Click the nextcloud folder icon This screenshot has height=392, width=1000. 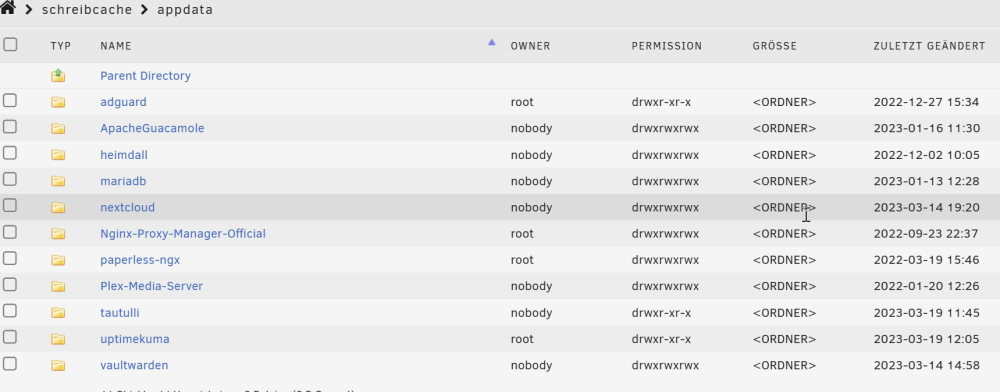pyautogui.click(x=58, y=207)
